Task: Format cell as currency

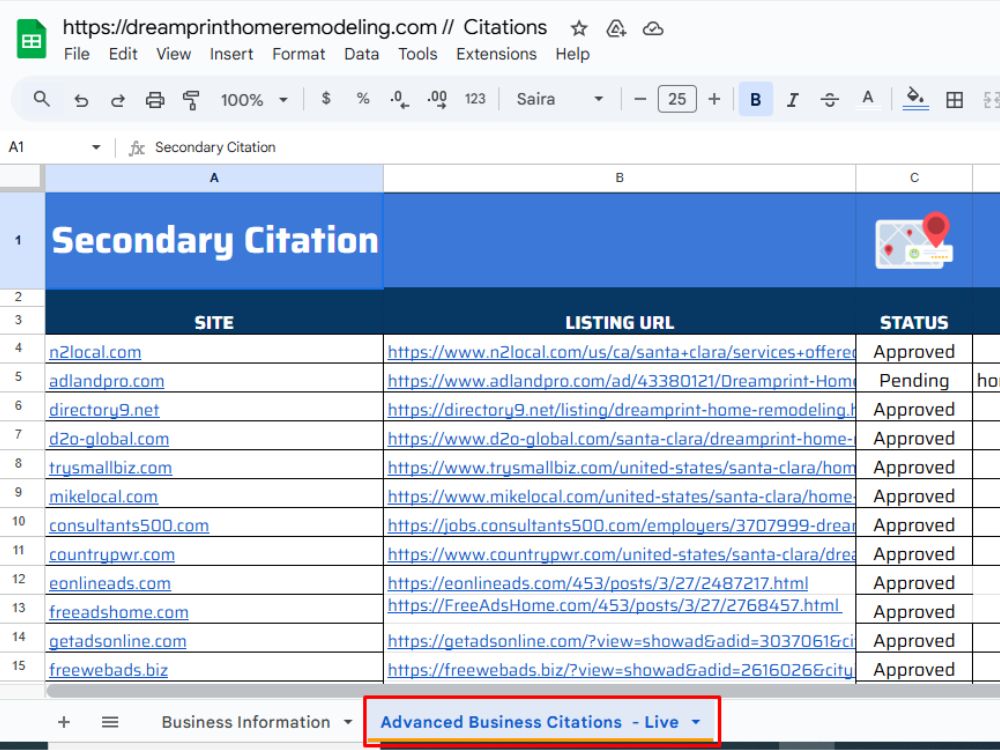Action: (x=326, y=99)
